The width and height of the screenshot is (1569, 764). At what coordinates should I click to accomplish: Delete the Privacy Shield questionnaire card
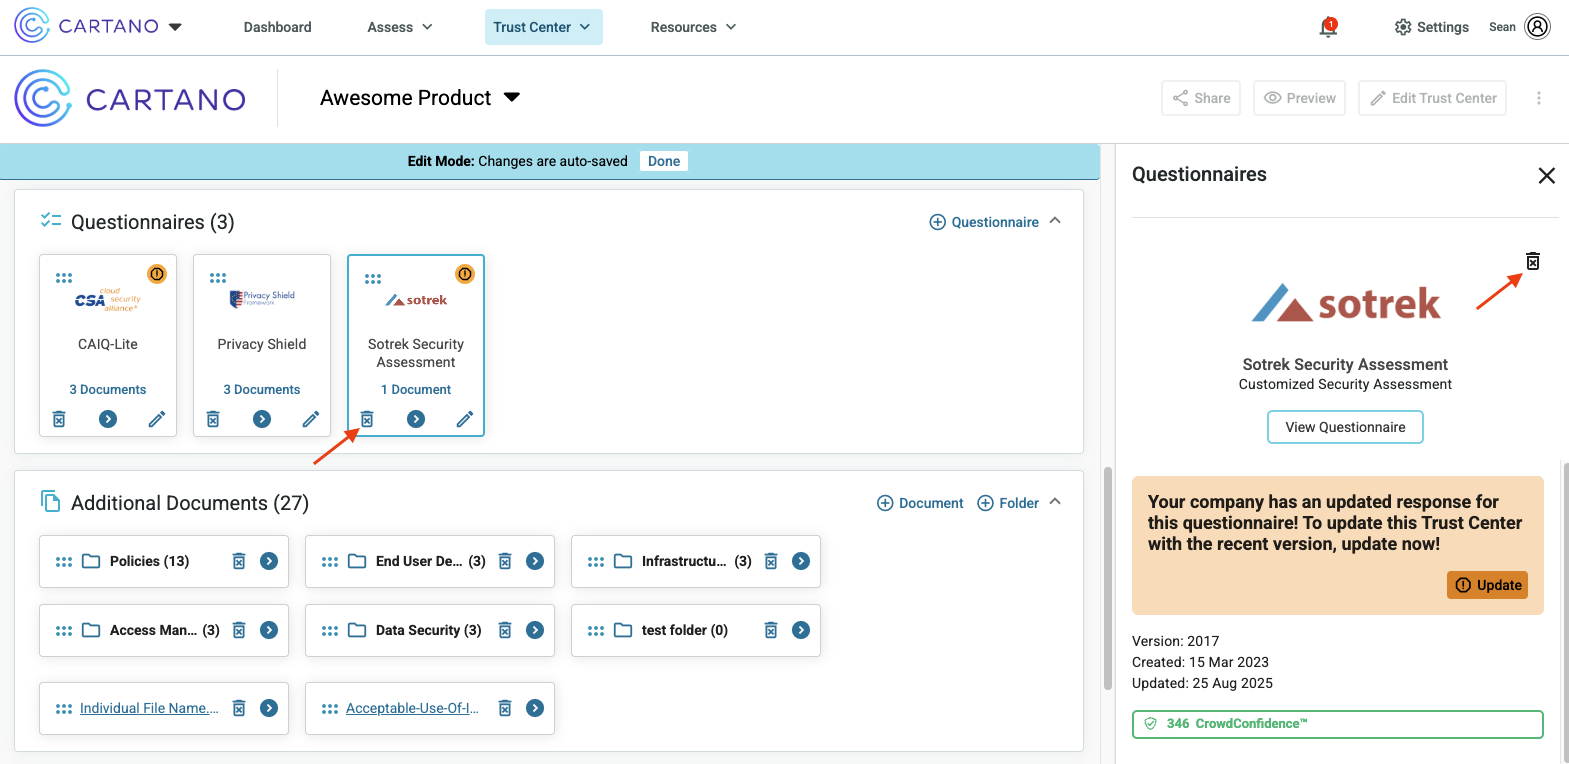[213, 419]
